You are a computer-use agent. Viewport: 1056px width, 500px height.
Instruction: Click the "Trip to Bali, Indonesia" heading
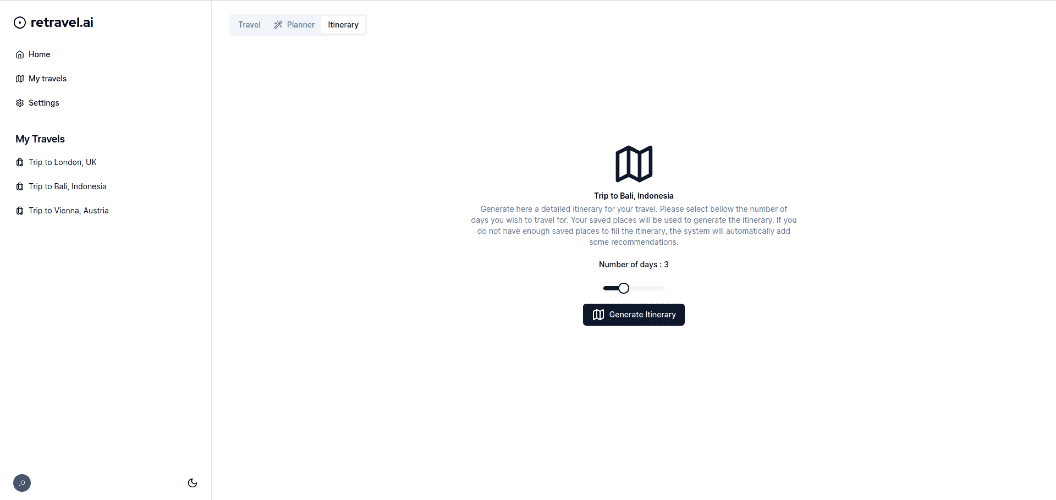coord(634,196)
